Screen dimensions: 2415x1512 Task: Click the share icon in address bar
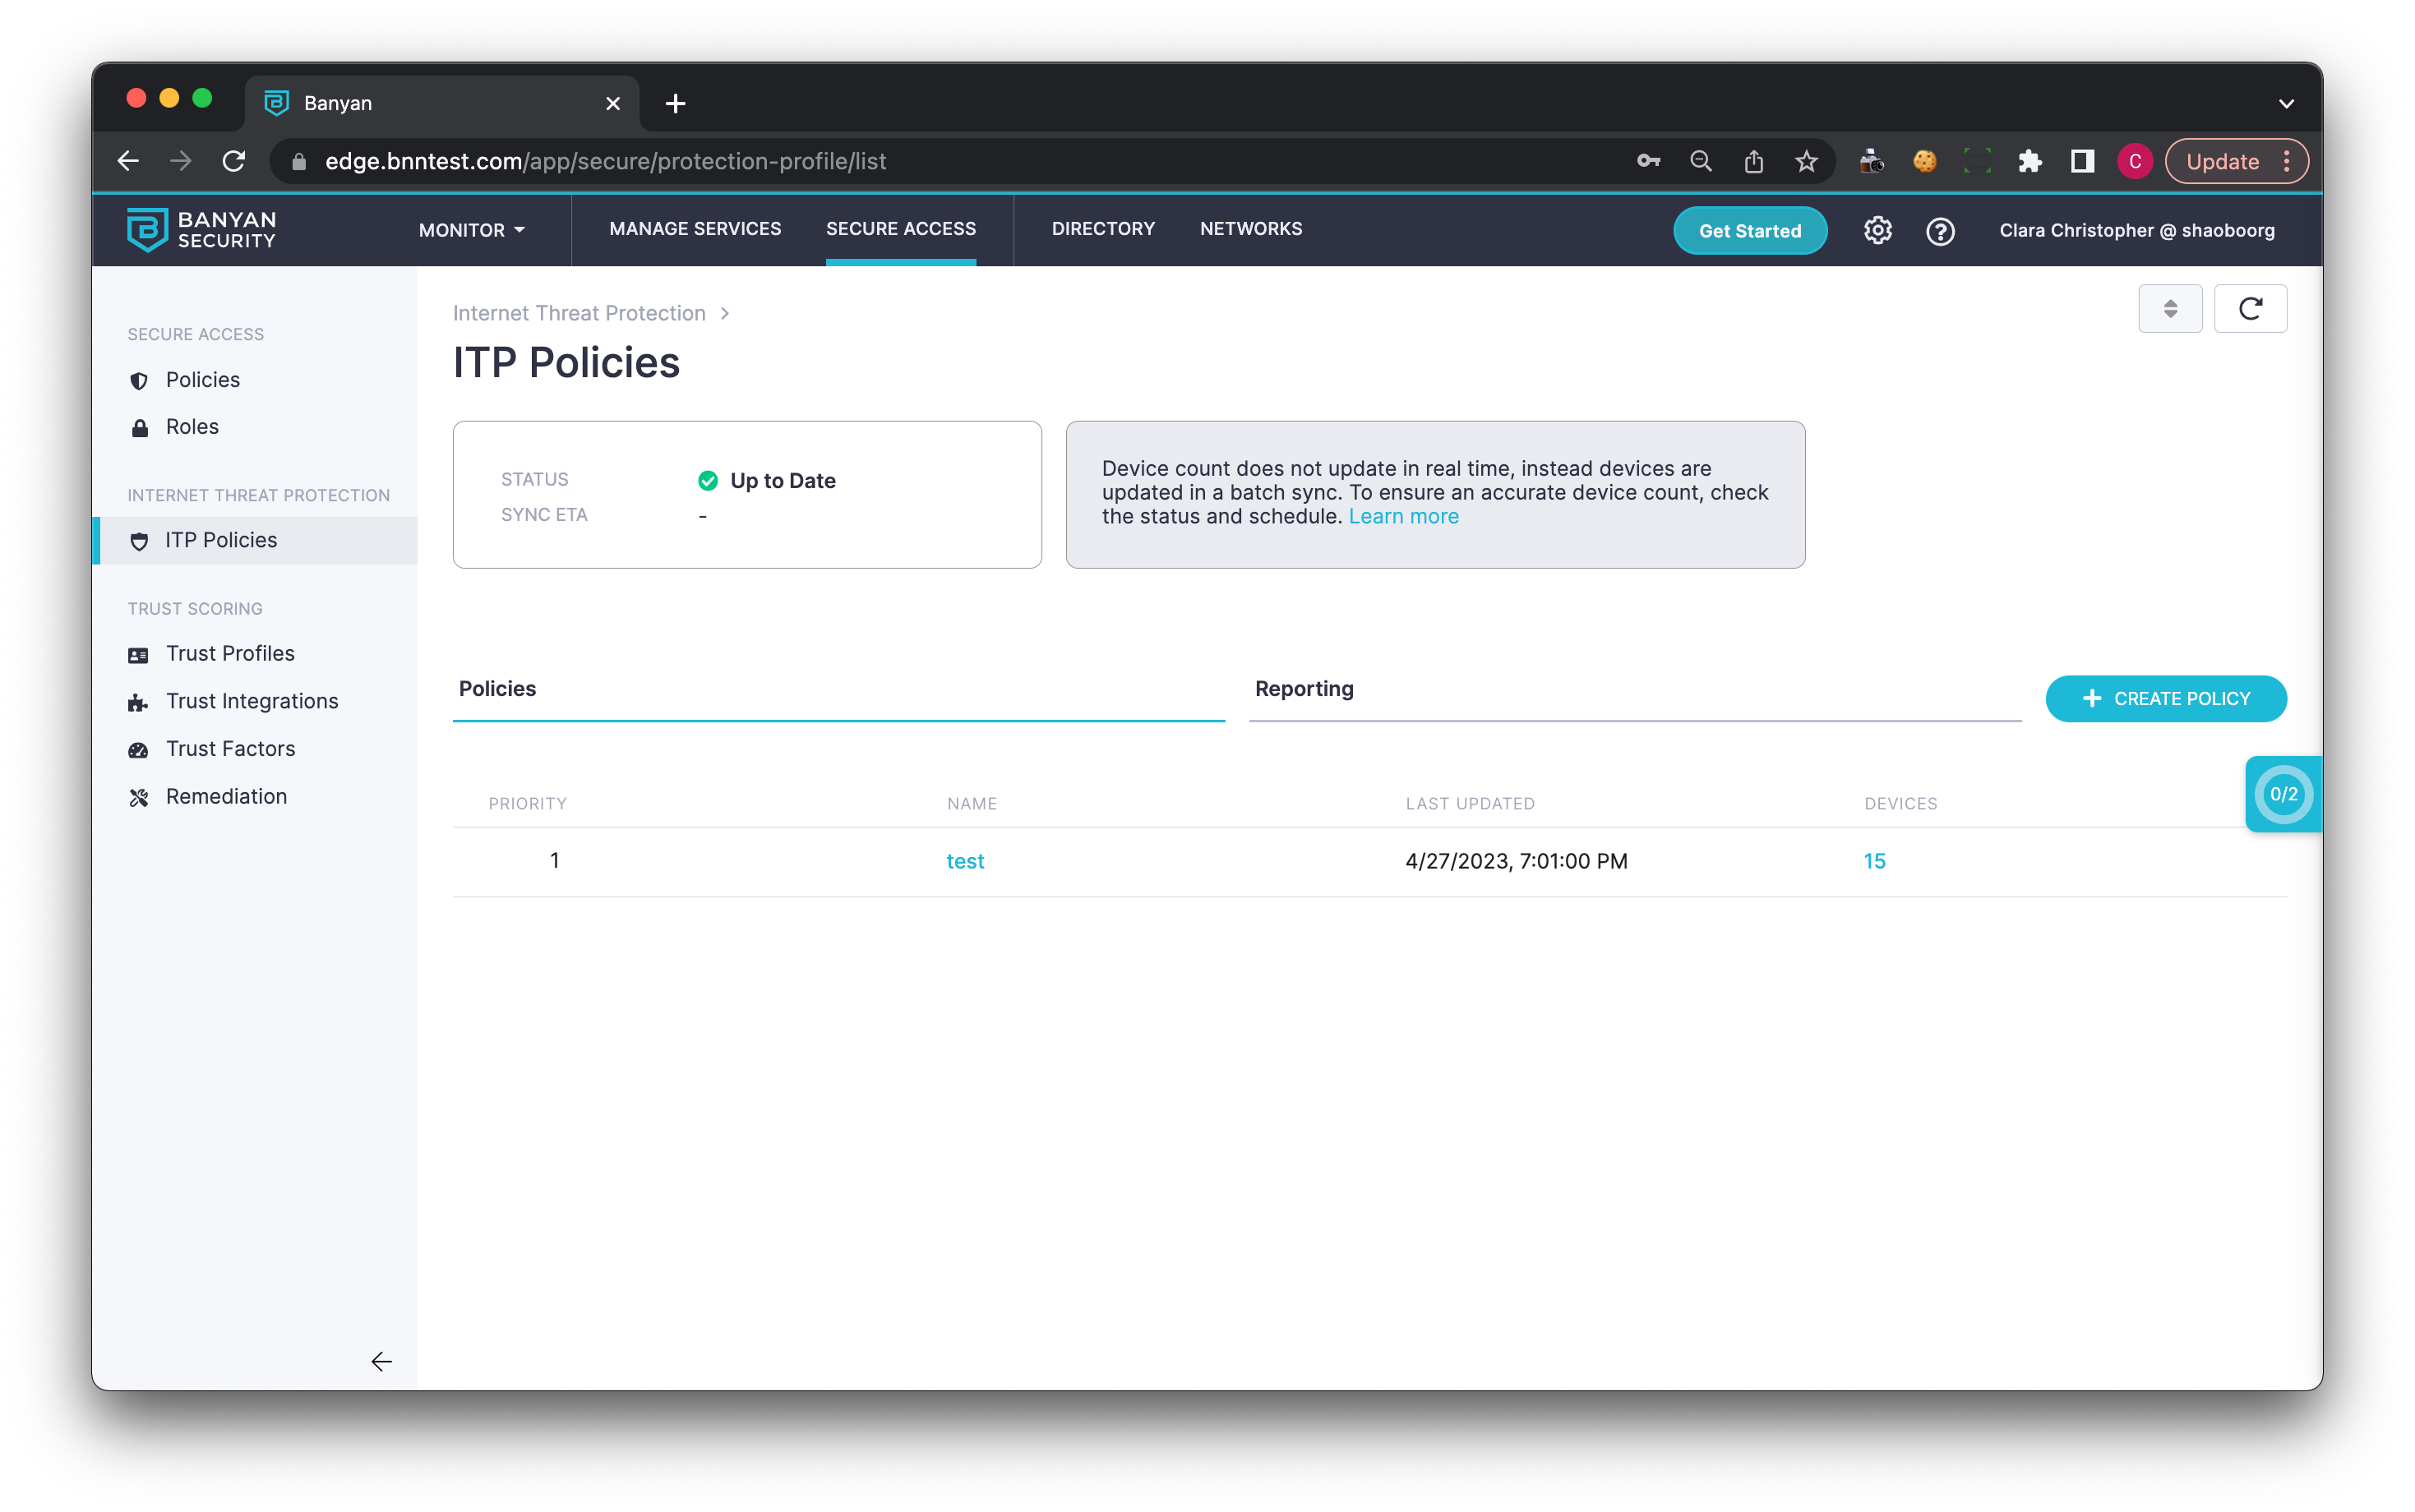(x=1754, y=161)
